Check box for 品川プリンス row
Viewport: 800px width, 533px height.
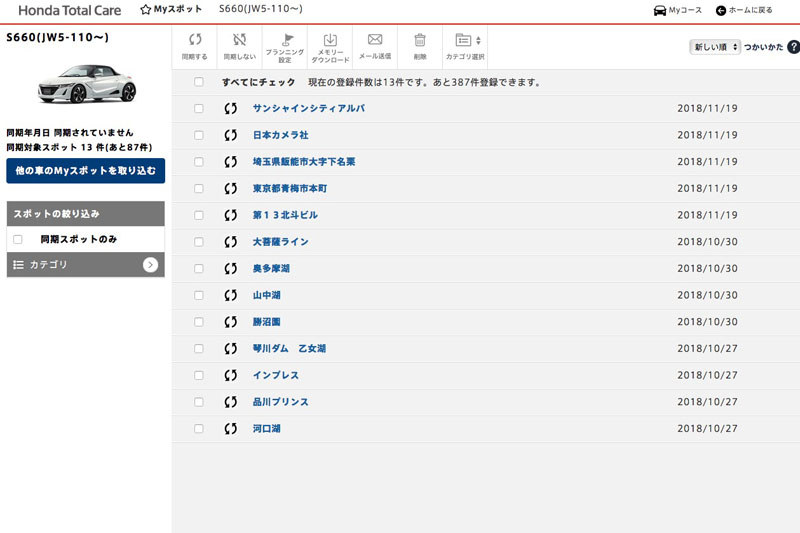click(198, 402)
